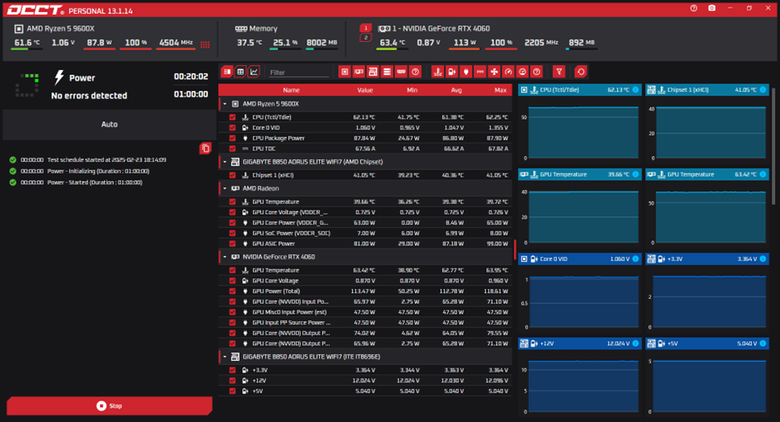Click the 'Power - Initializing' log entry
Viewport: 780px width, 422px height.
point(80,171)
